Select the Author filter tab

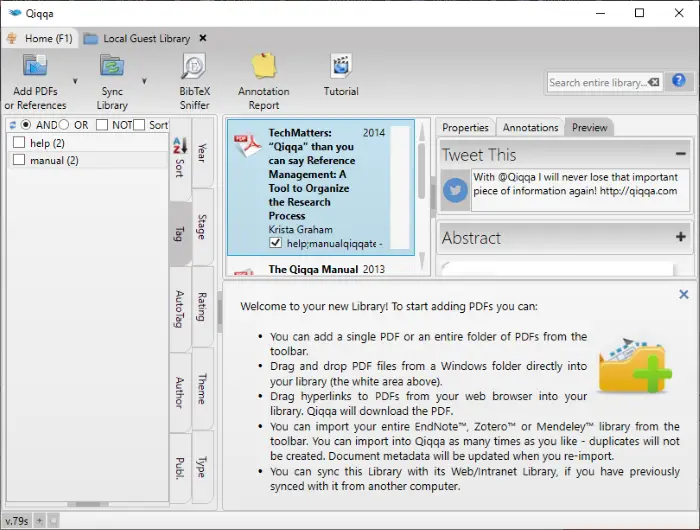click(x=180, y=392)
